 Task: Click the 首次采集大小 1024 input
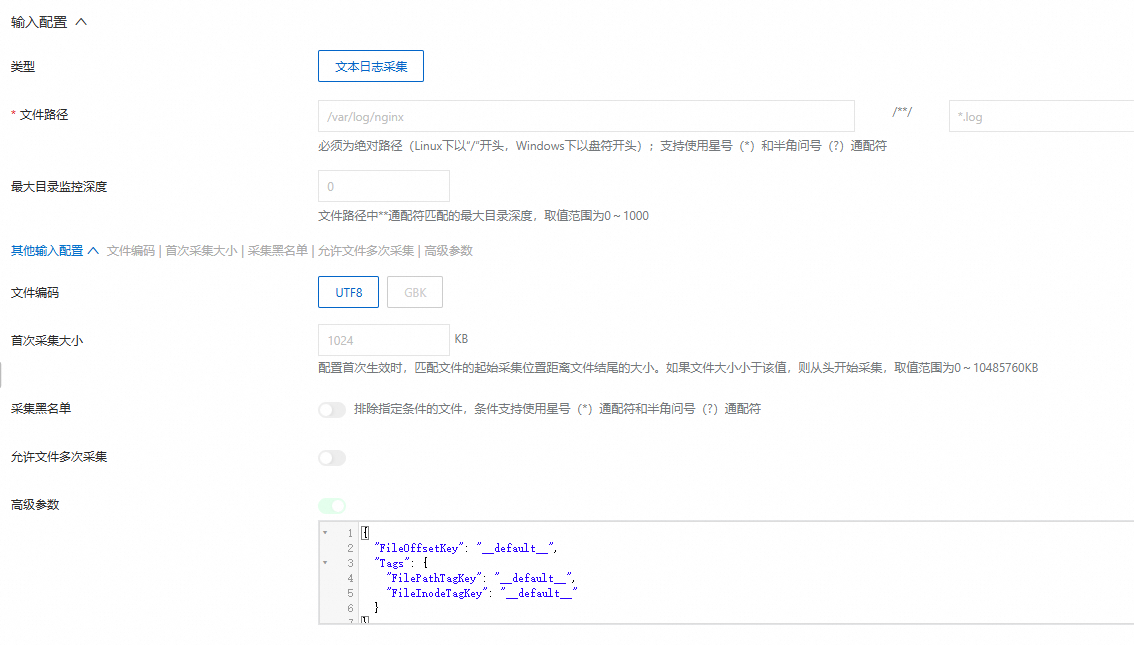[383, 340]
